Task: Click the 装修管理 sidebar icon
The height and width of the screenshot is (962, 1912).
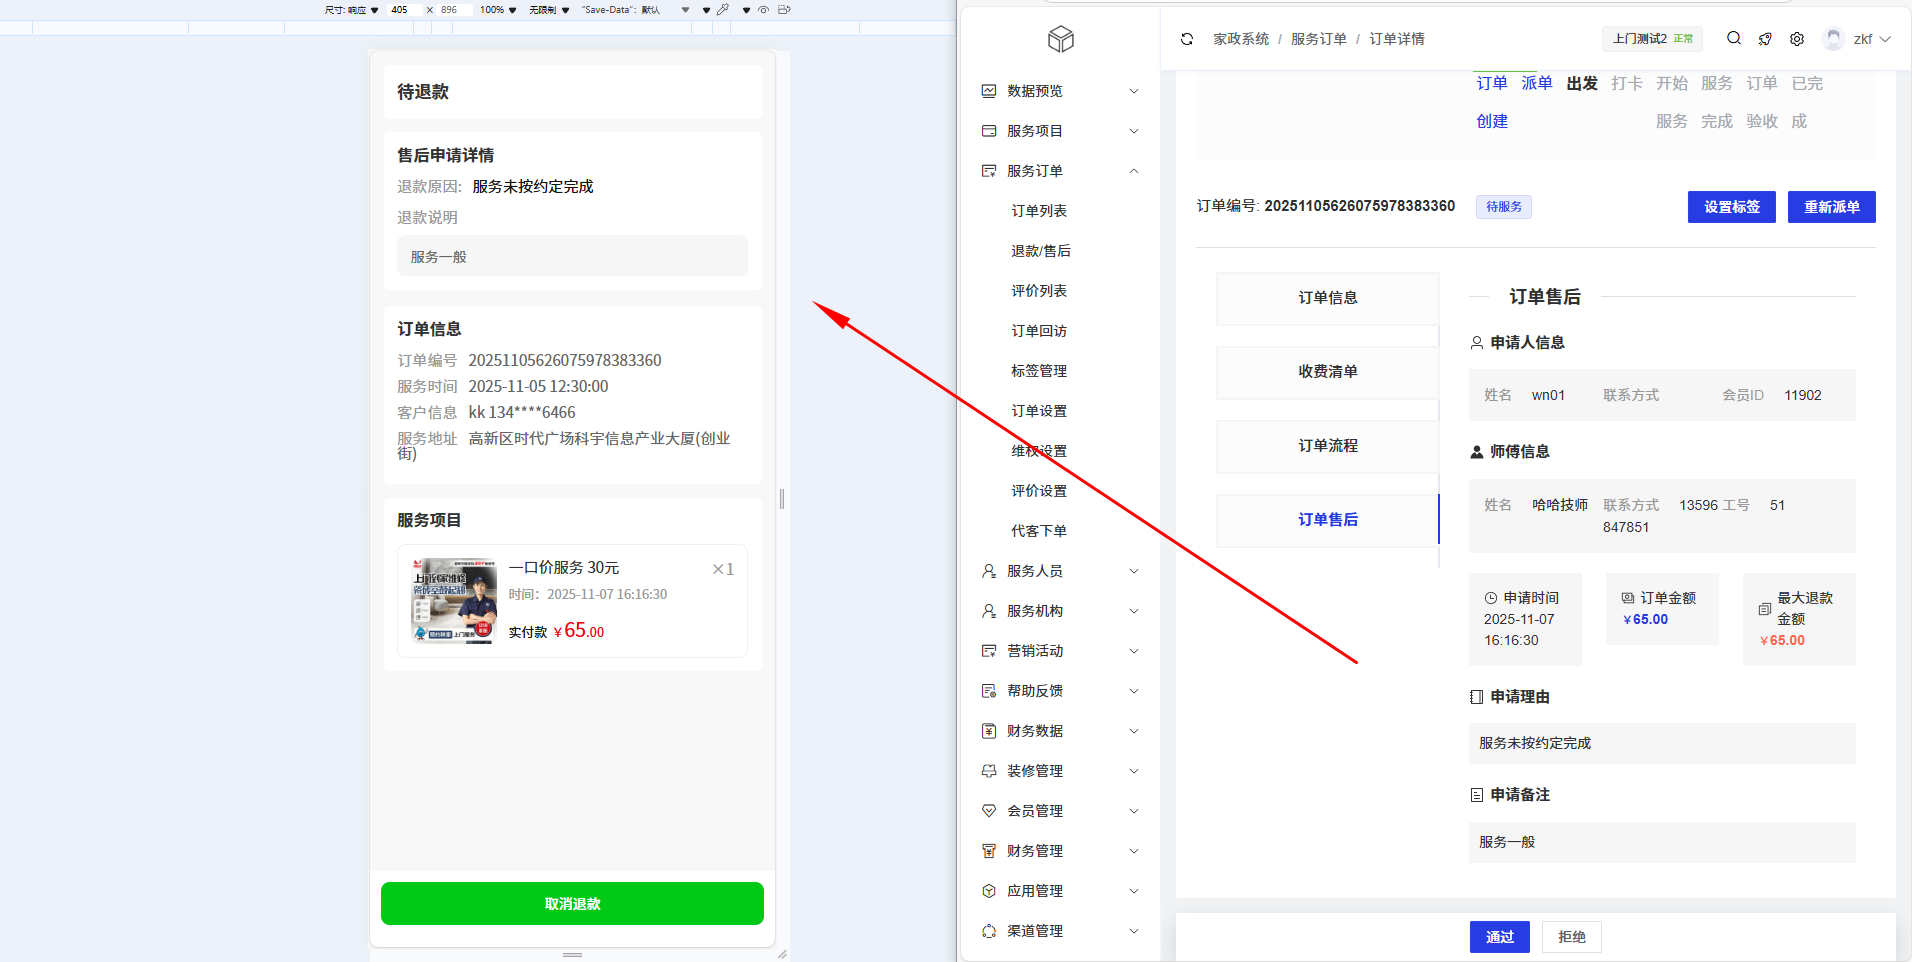Action: [x=989, y=771]
